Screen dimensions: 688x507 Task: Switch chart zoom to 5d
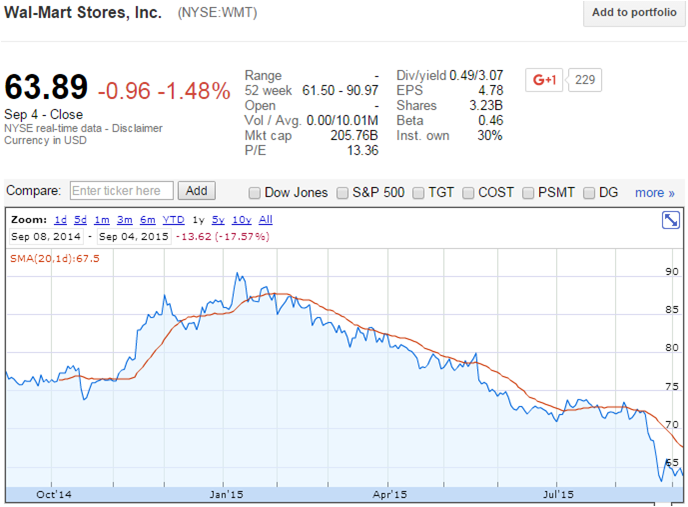pyautogui.click(x=80, y=220)
